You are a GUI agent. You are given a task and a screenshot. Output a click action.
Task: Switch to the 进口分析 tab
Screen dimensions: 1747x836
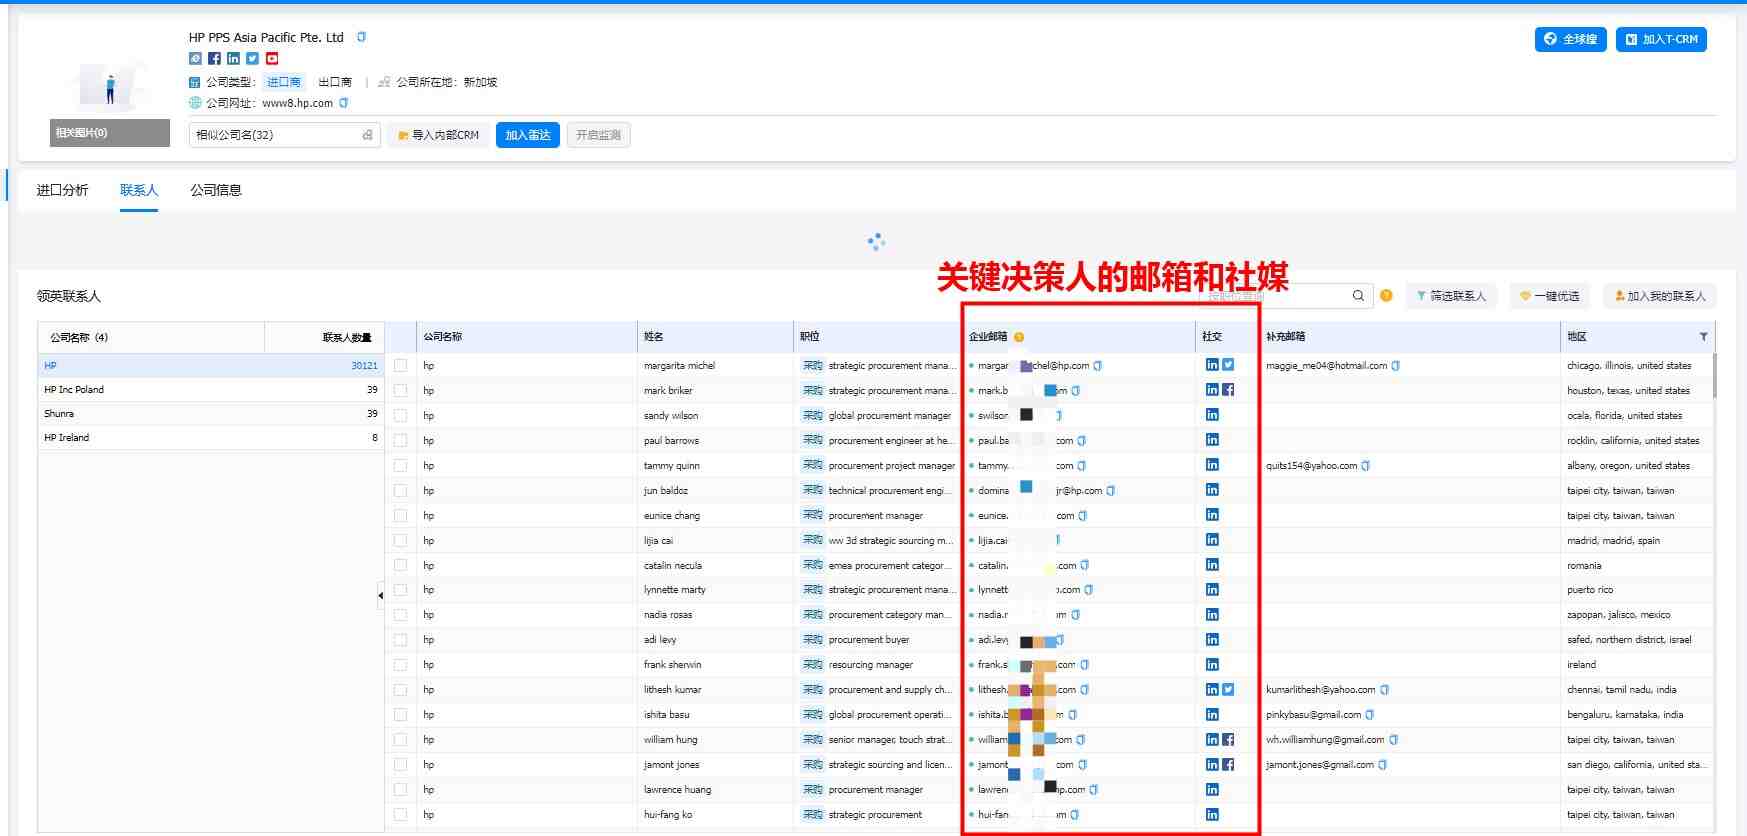point(62,190)
